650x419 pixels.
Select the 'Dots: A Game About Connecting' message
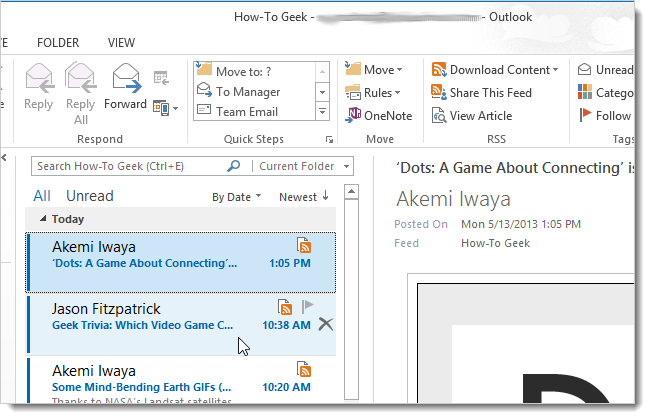[x=181, y=262]
